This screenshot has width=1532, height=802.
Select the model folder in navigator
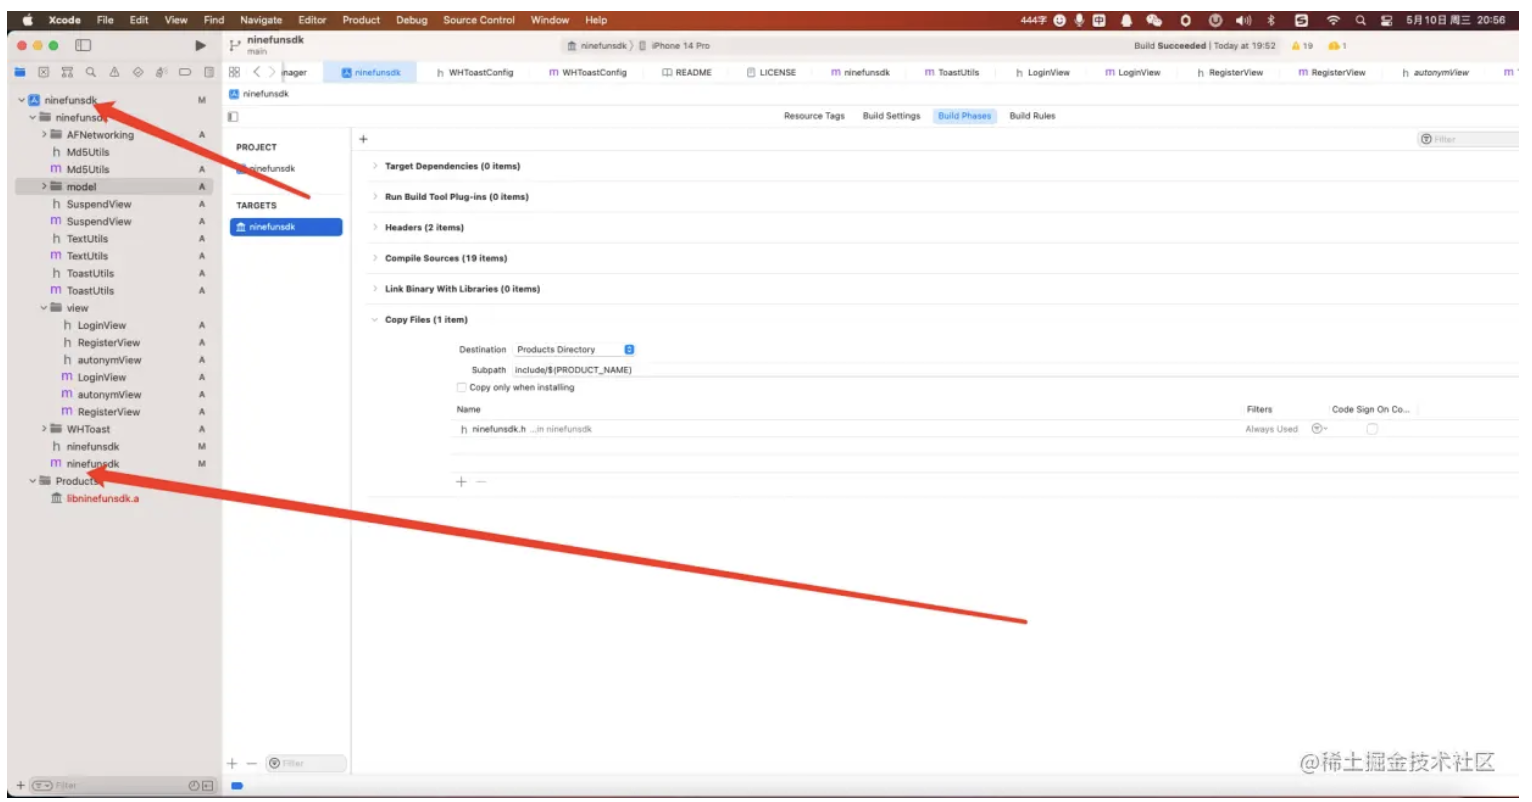tap(114, 187)
